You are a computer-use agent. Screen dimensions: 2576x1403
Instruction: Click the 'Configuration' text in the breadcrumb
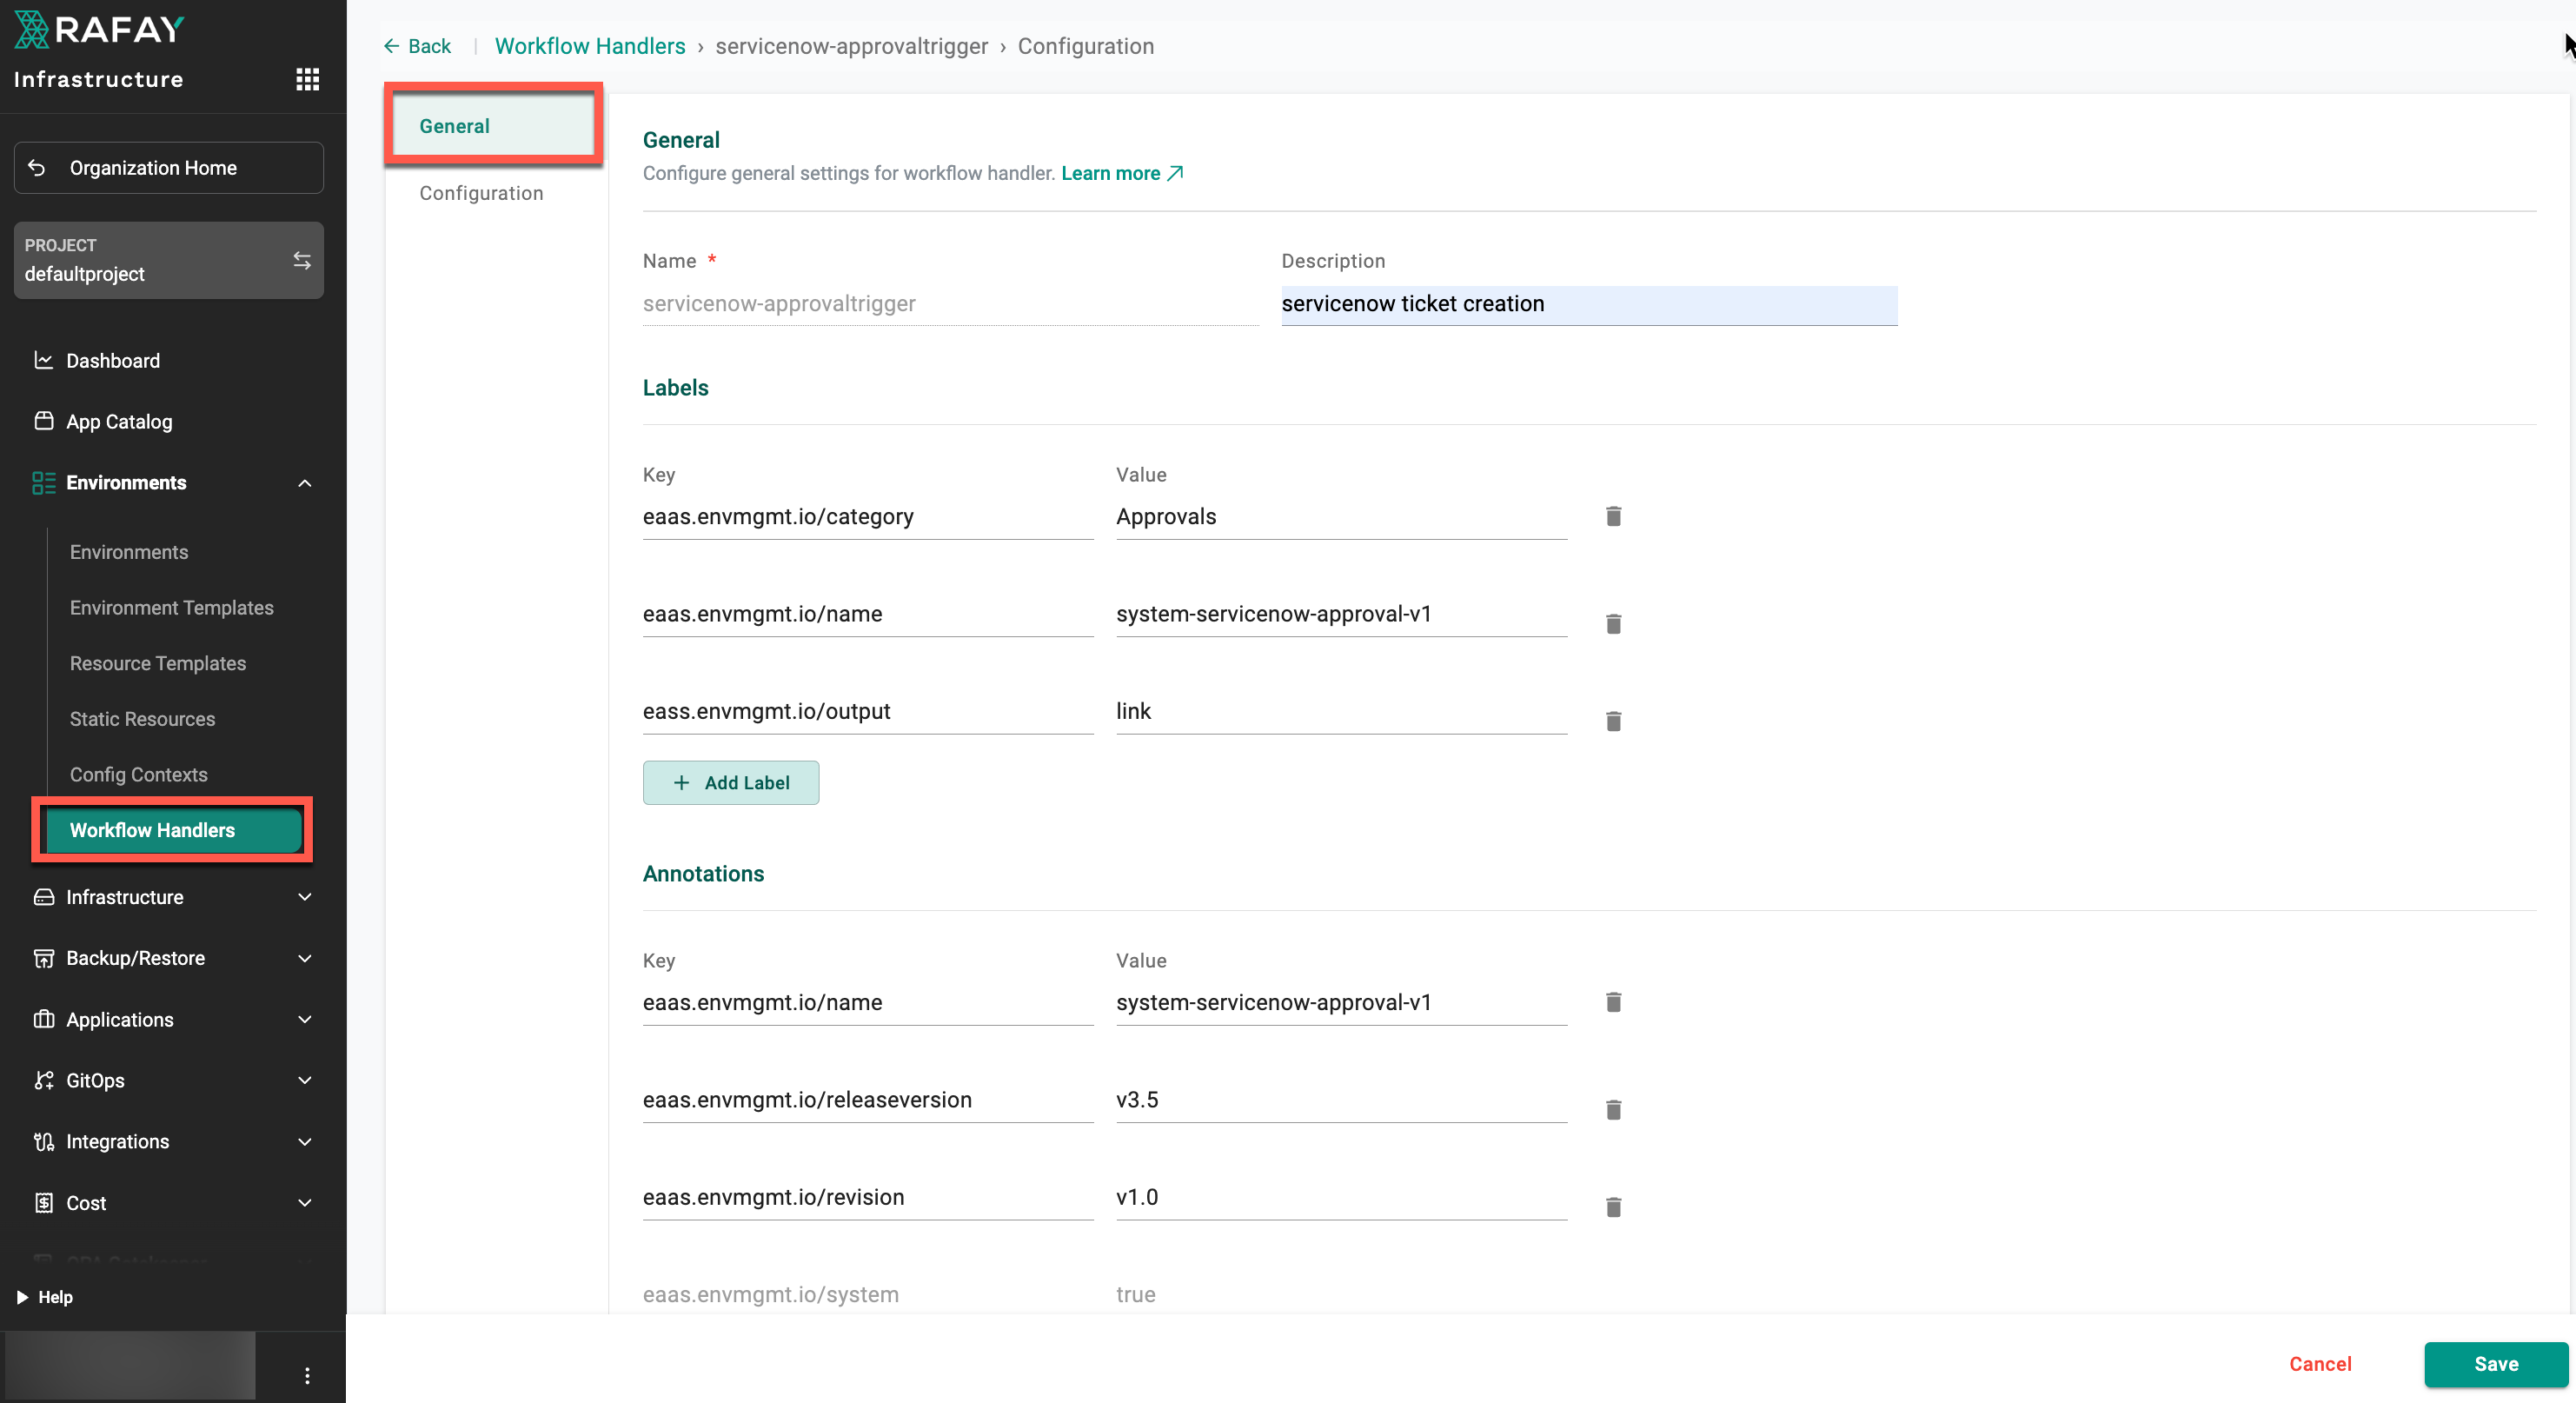click(x=1085, y=46)
